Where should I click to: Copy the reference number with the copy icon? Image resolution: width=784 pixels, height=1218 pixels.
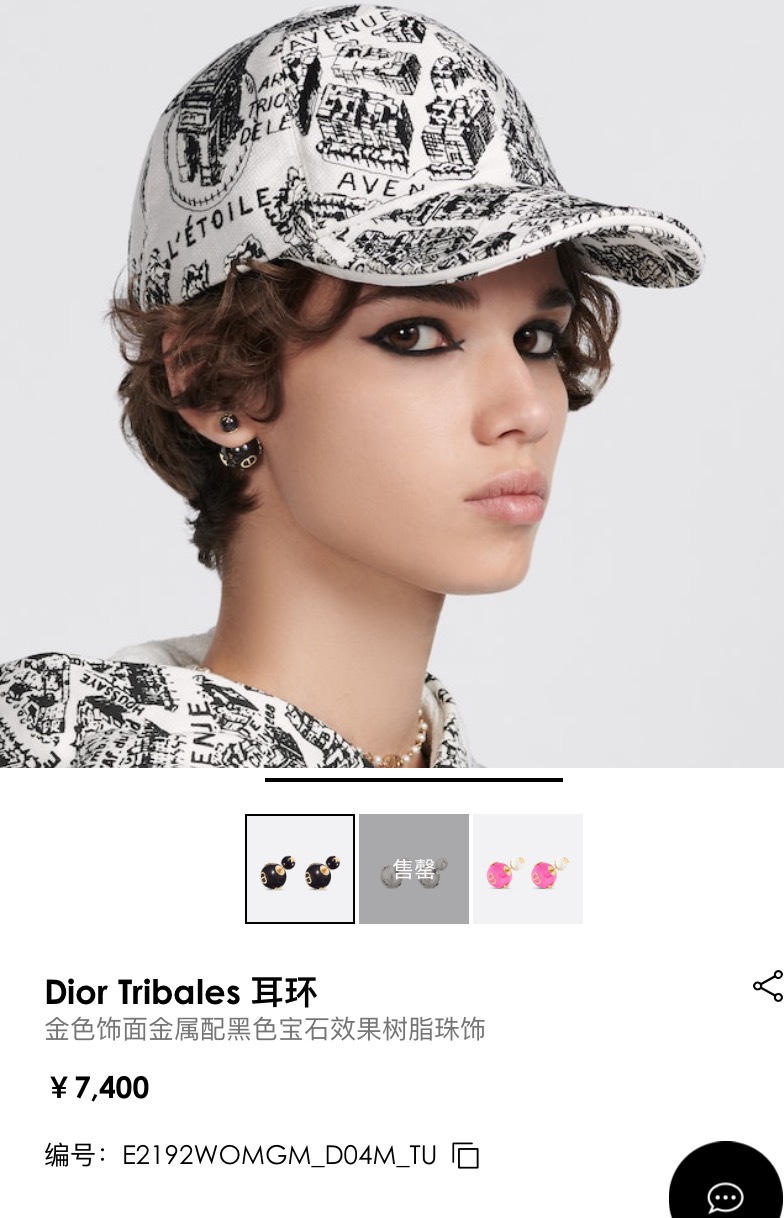pyautogui.click(x=466, y=1156)
